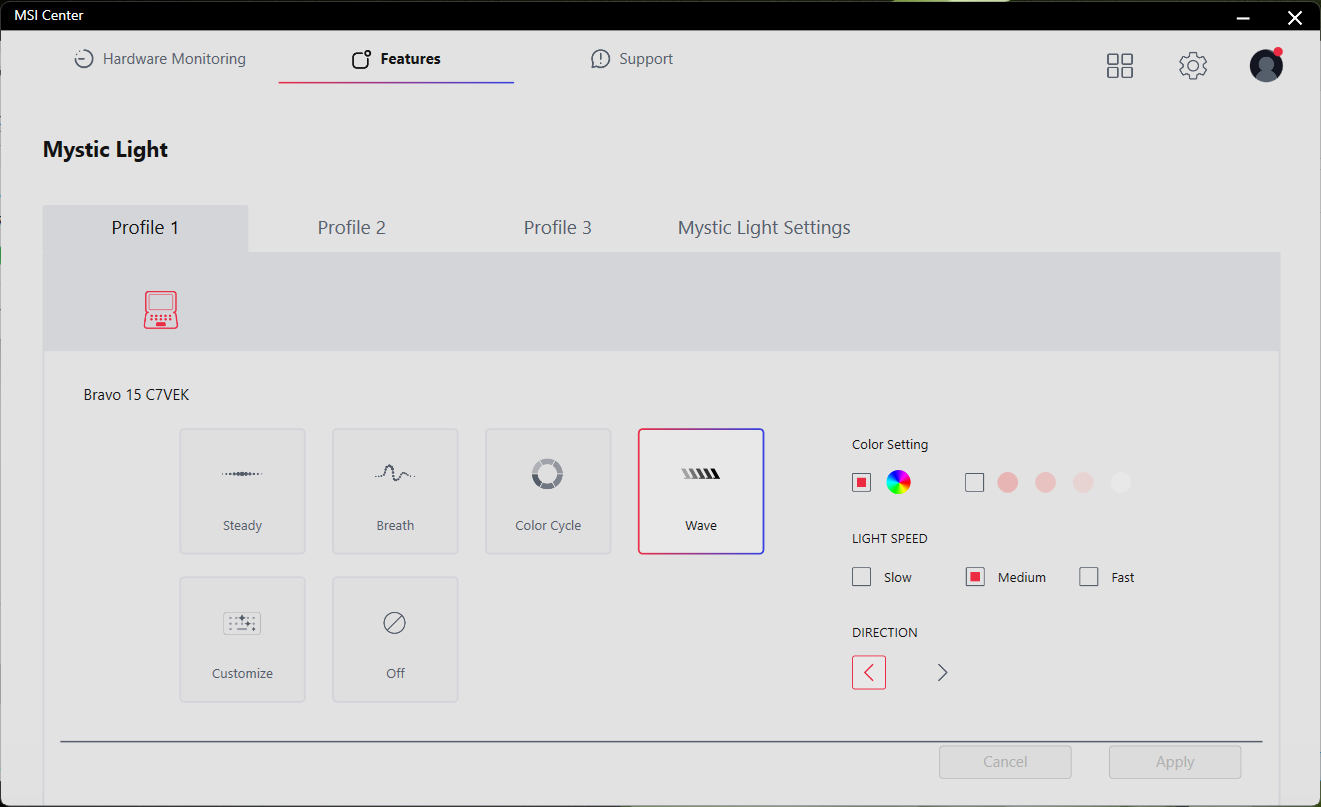Open the Features tab
Viewport: 1321px width, 807px height.
coord(396,59)
